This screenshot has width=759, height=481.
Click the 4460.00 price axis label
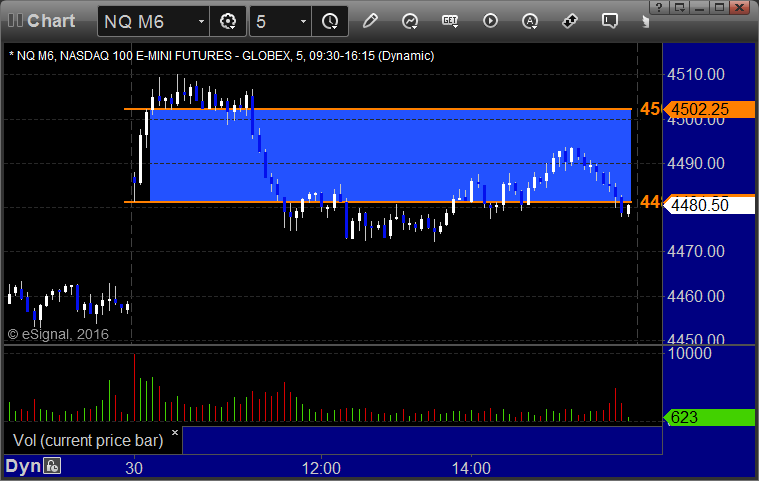(x=696, y=296)
